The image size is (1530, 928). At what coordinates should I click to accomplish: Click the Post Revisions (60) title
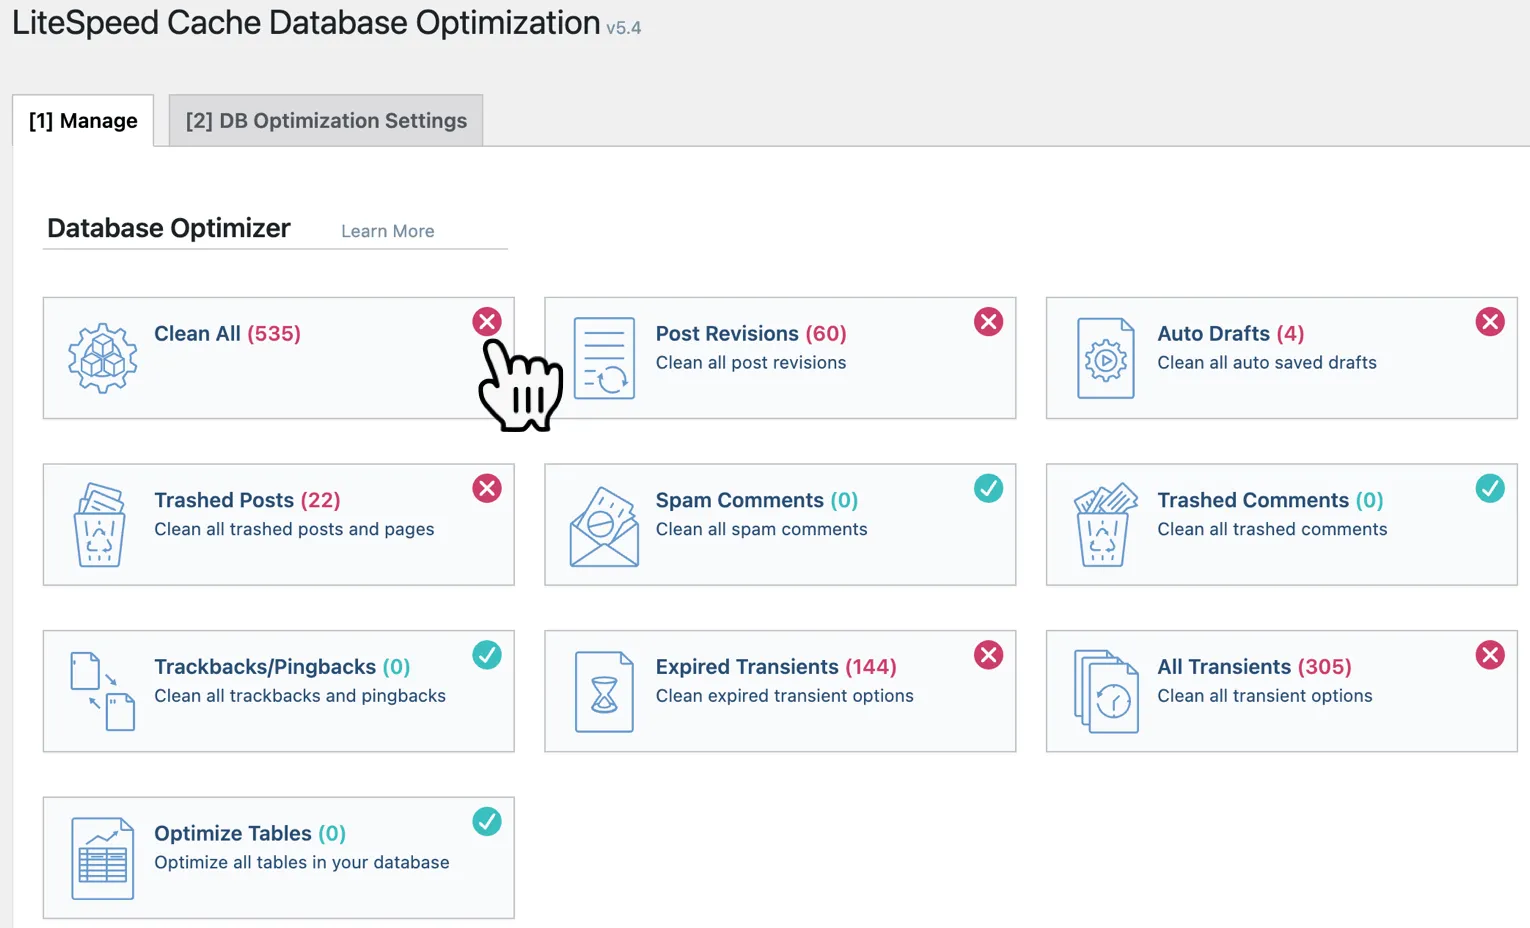point(751,334)
